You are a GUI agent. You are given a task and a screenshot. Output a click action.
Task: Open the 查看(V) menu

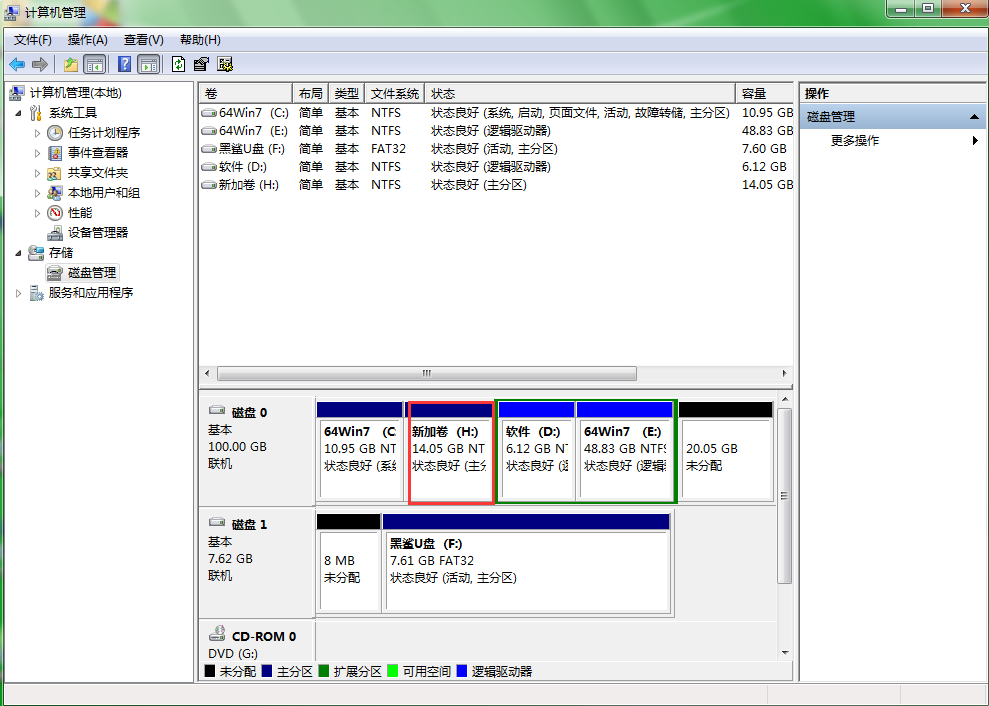pyautogui.click(x=143, y=40)
